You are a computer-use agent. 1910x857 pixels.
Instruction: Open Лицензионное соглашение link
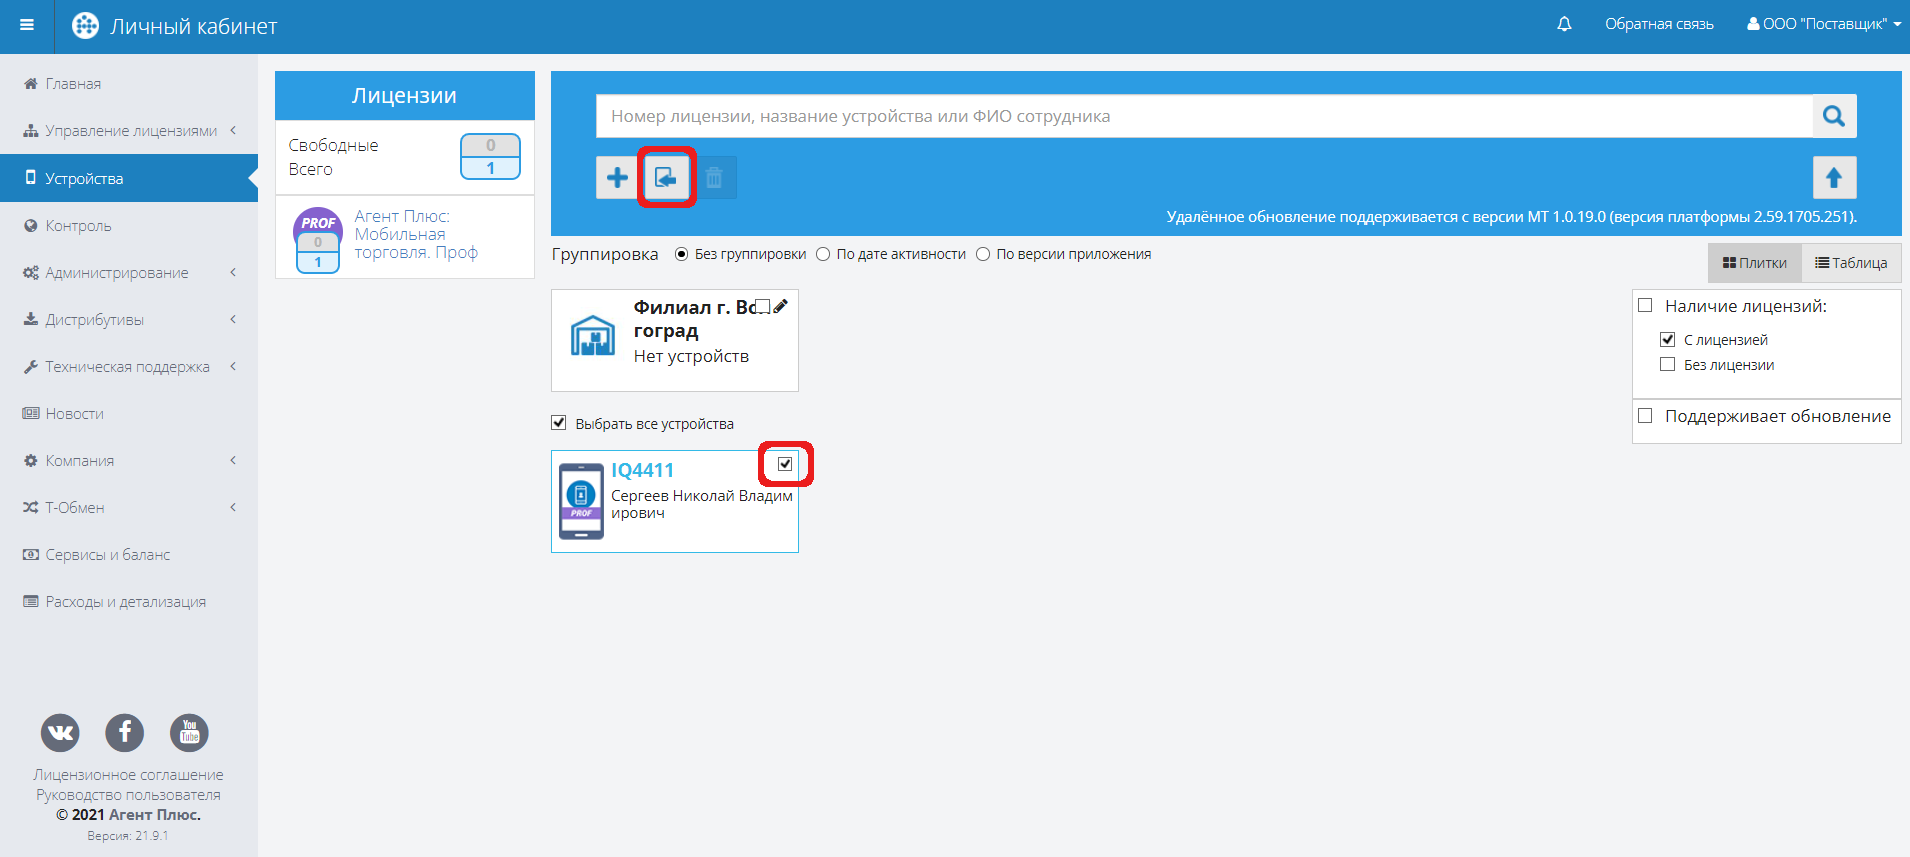(129, 775)
